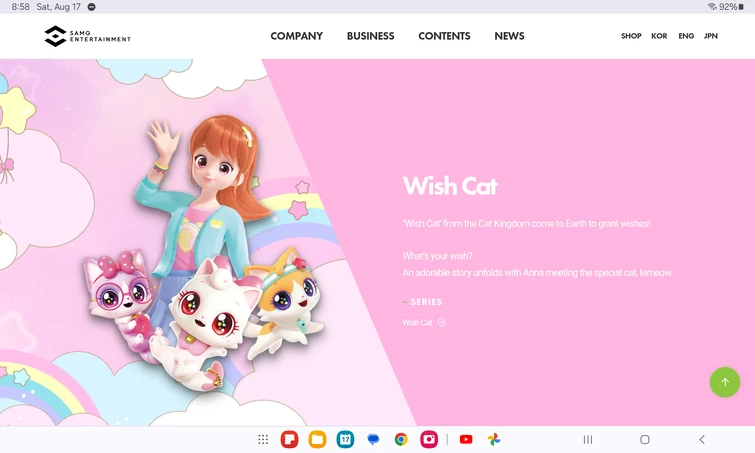Tap the recent apps navigation button

(587, 439)
